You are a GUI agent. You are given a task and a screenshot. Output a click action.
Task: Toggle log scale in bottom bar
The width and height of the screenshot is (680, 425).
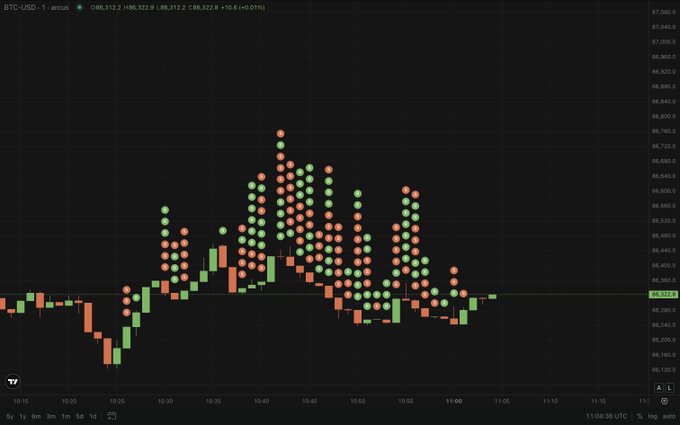[x=652, y=416]
